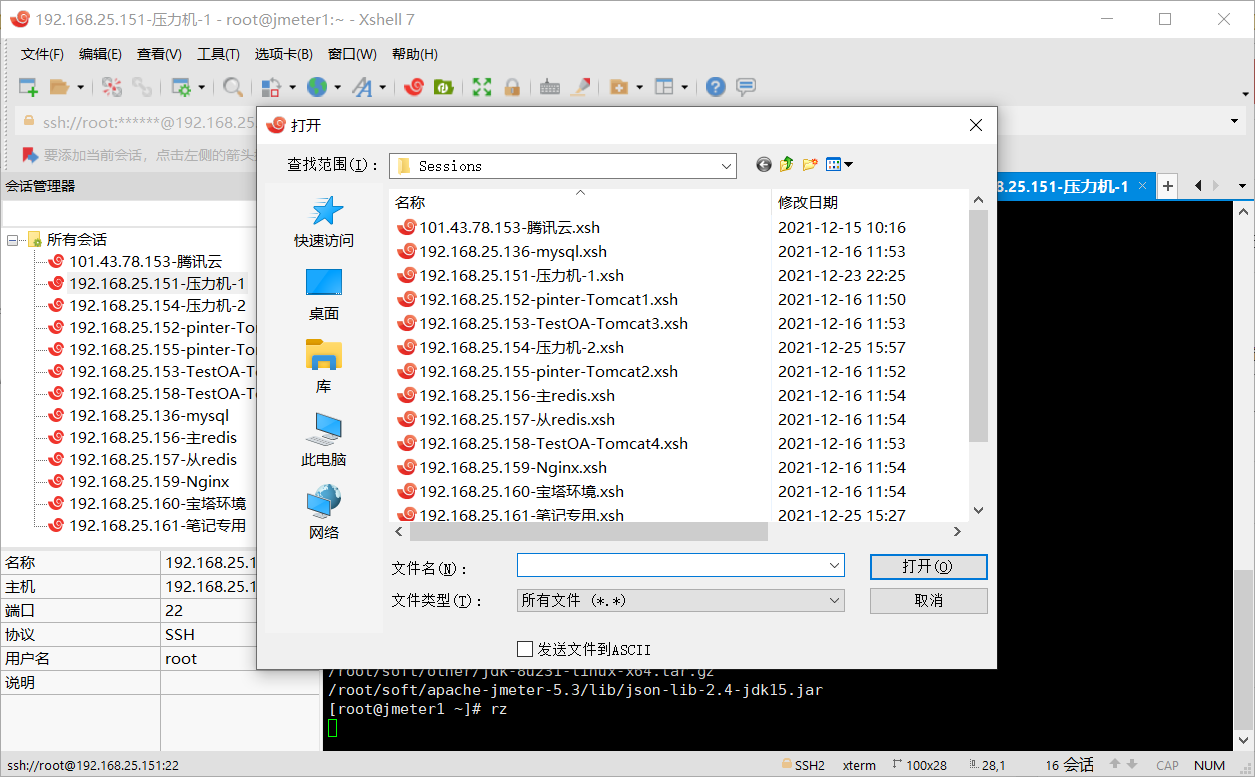Viewport: 1255px width, 777px height.
Task: Open the 编辑(E) menu
Action: coord(100,54)
